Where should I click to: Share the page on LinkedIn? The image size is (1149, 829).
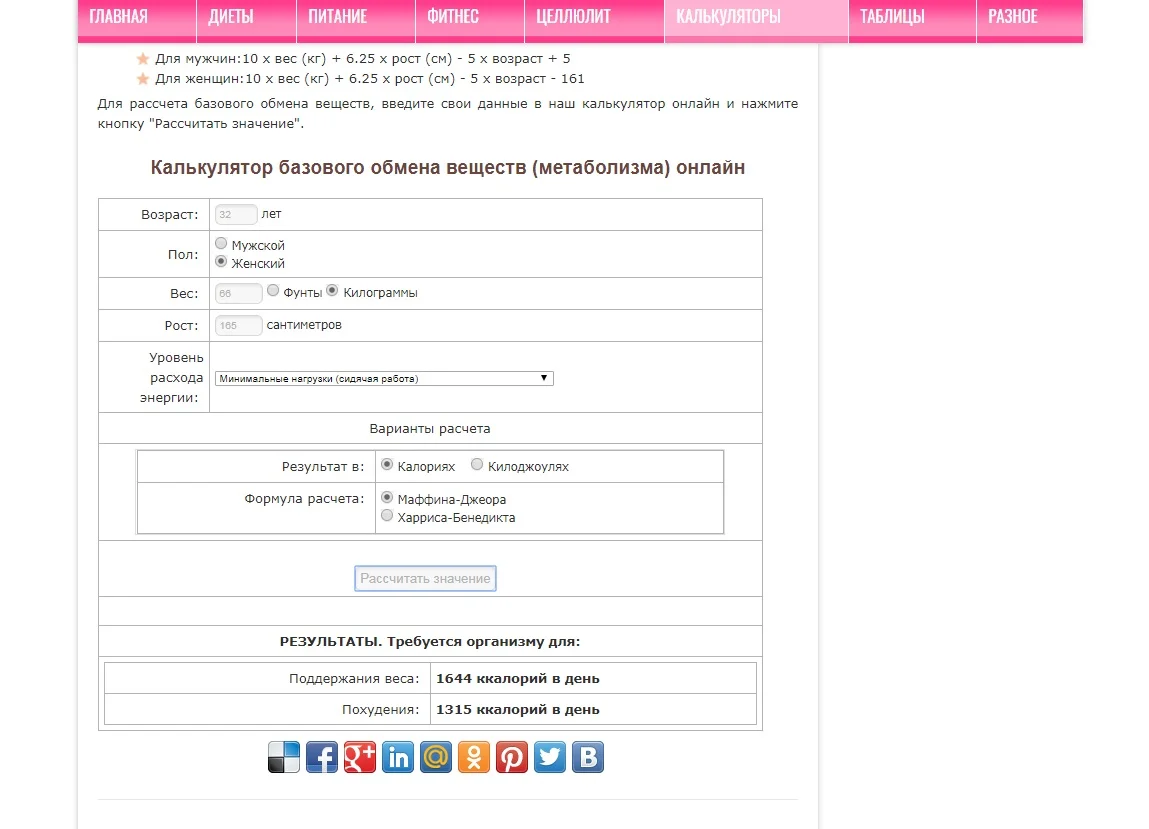pyautogui.click(x=398, y=757)
